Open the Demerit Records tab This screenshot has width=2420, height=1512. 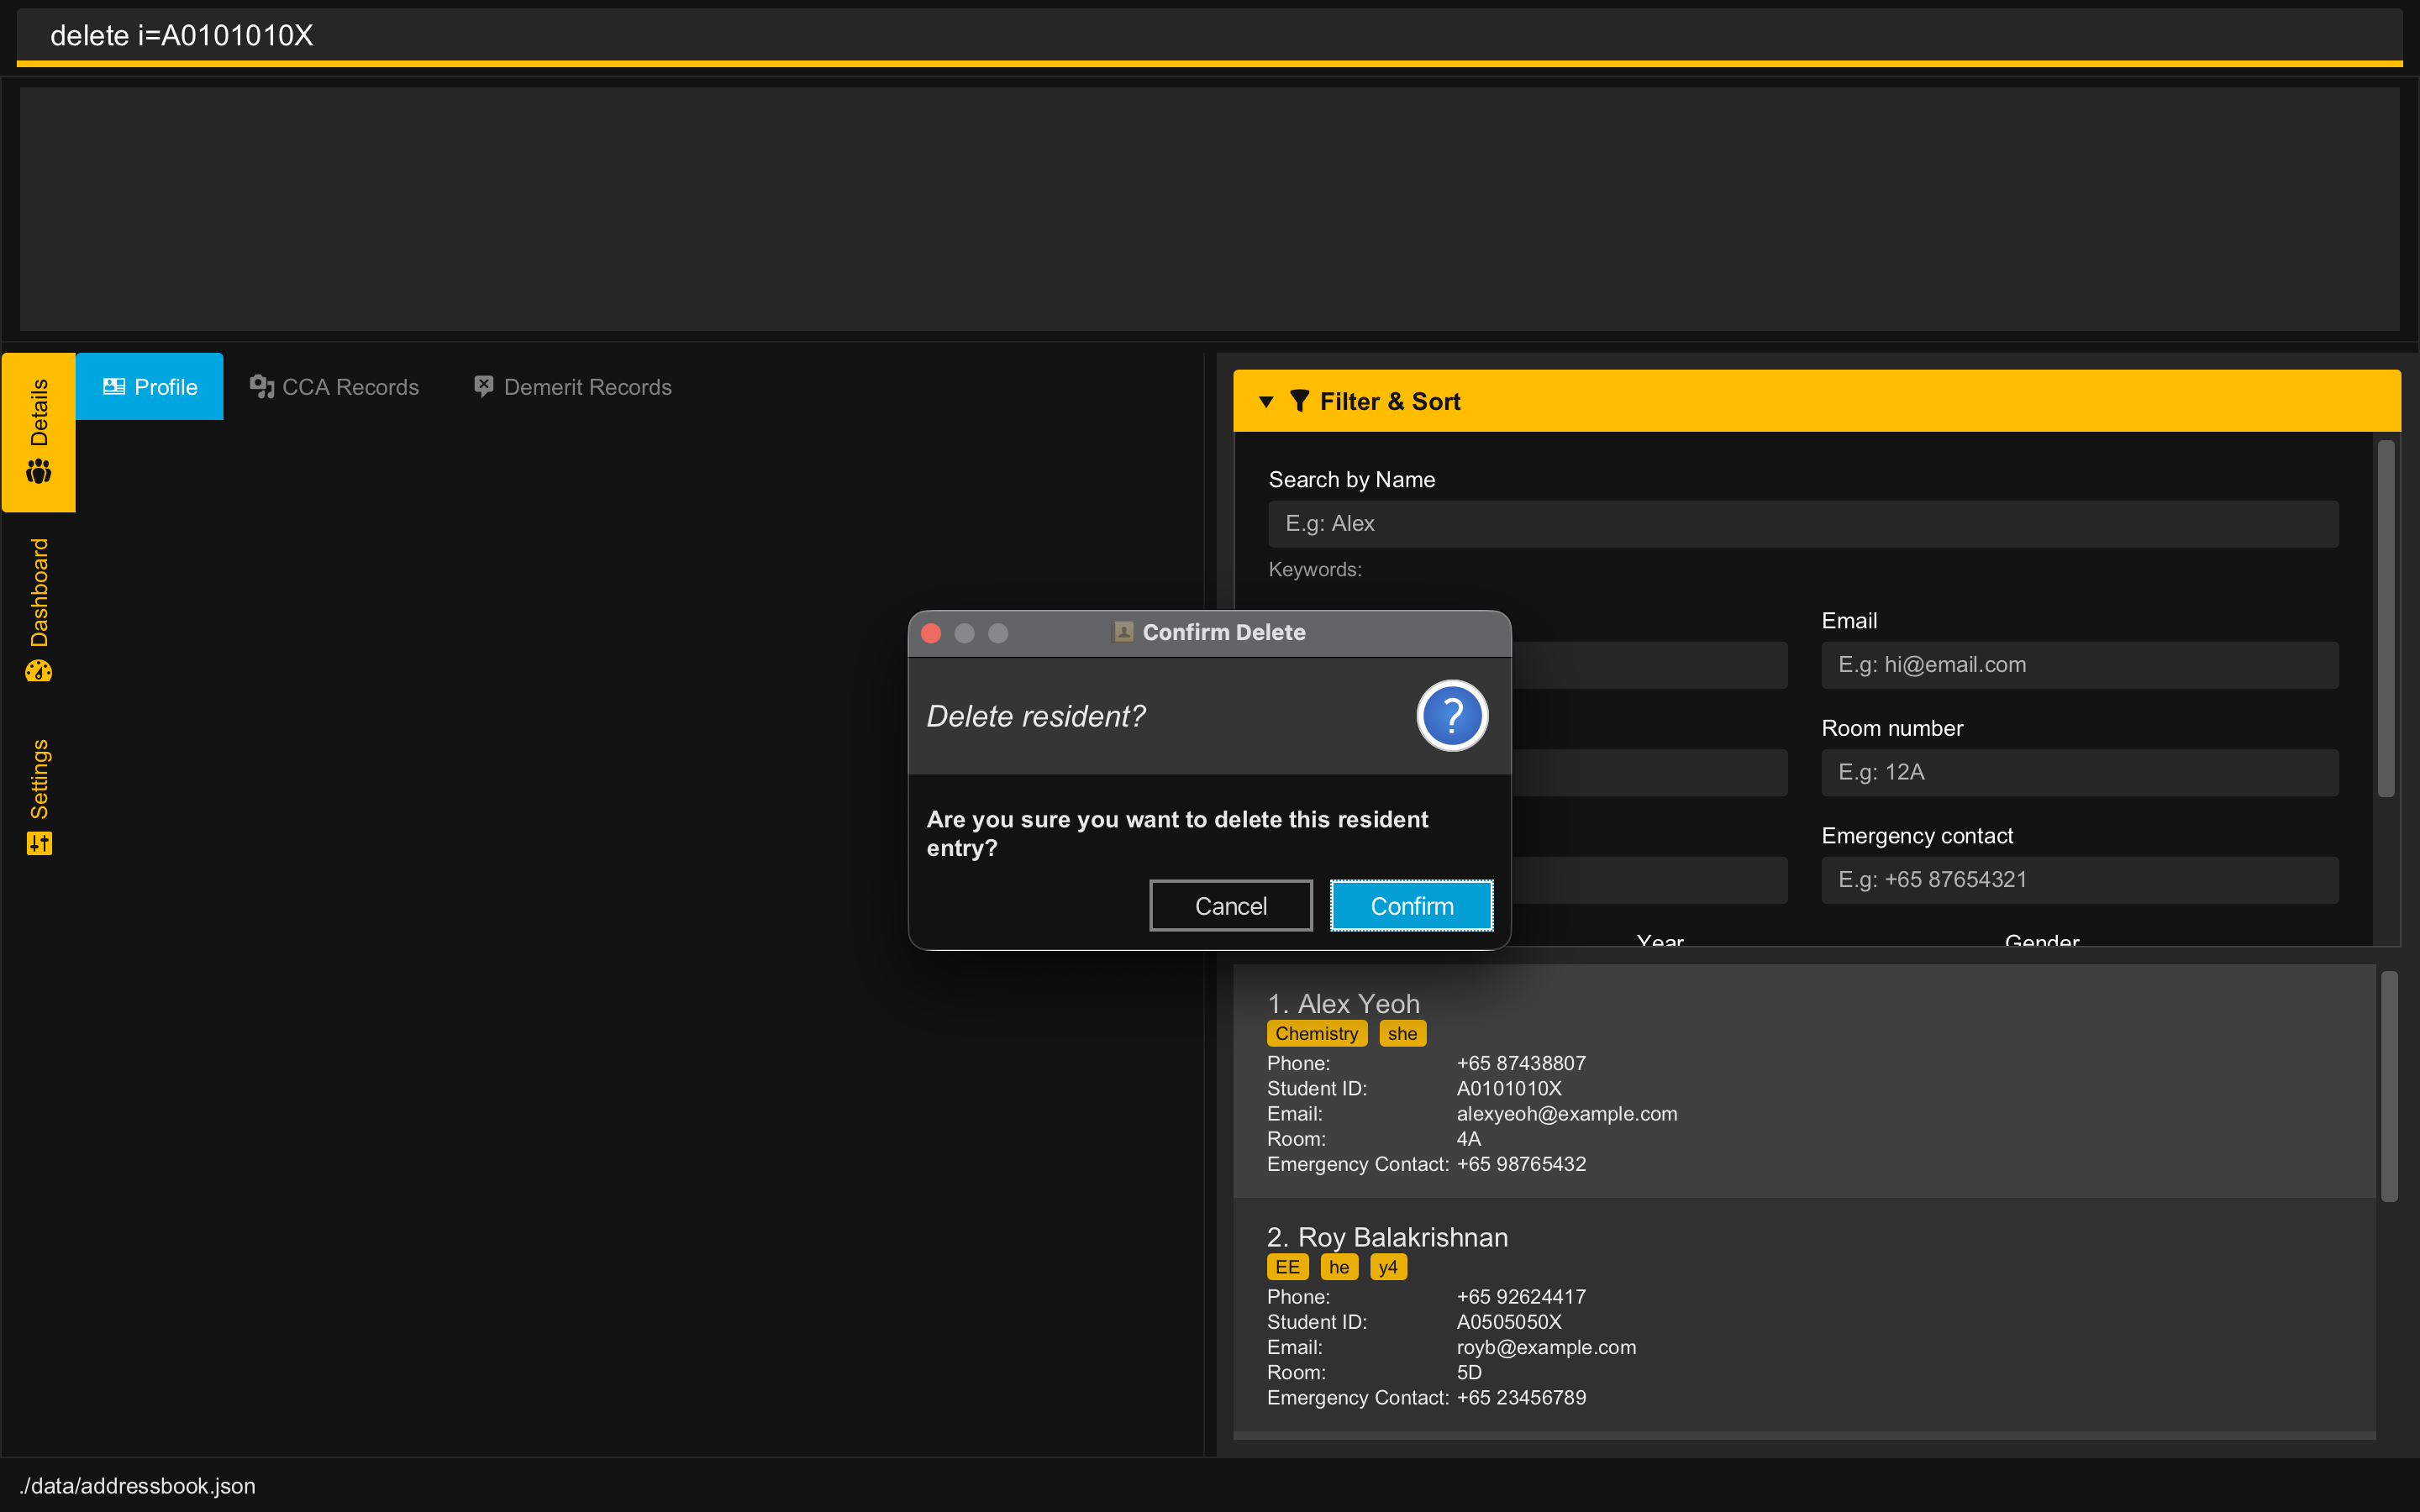[x=587, y=387]
